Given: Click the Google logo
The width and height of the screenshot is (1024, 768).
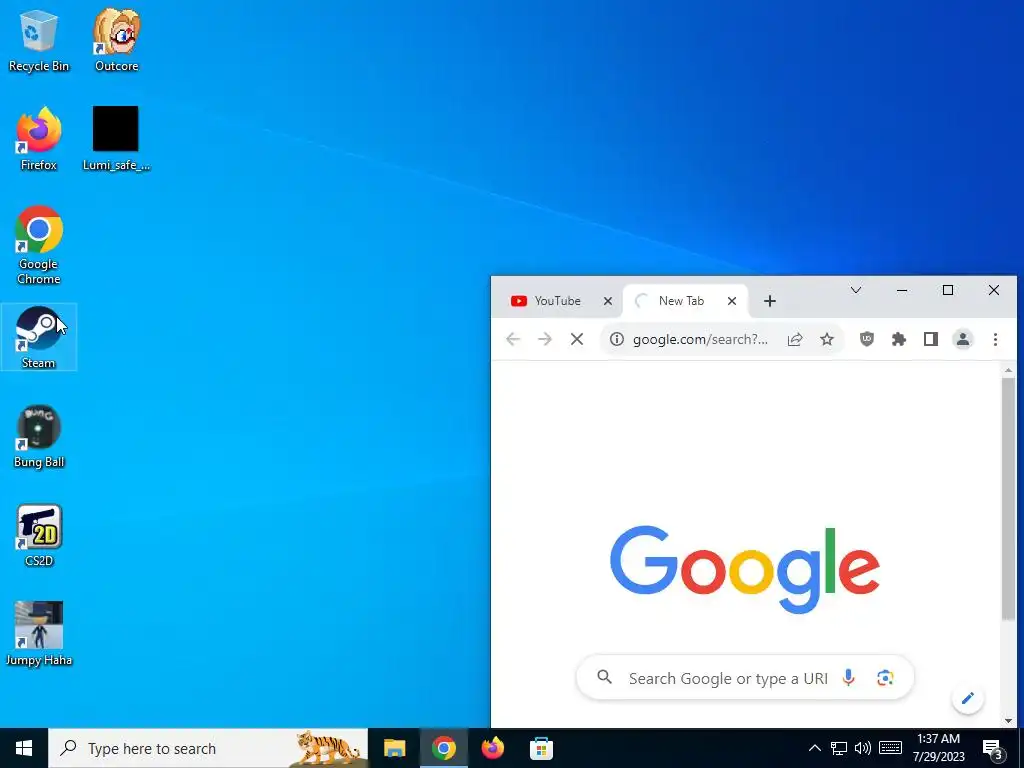Looking at the screenshot, I should [744, 568].
